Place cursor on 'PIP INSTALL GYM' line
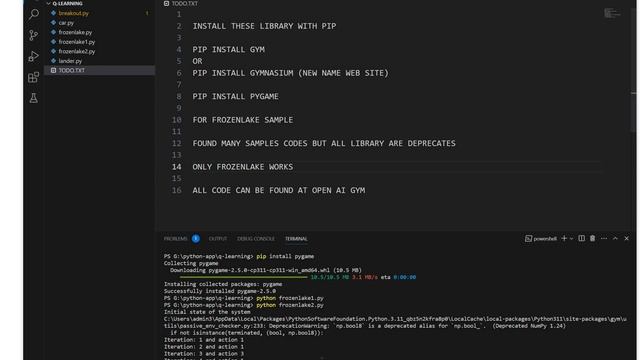The width and height of the screenshot is (640, 360). pos(229,50)
